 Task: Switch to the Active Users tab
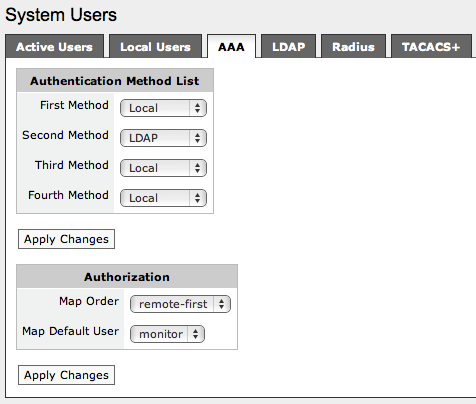(x=54, y=46)
